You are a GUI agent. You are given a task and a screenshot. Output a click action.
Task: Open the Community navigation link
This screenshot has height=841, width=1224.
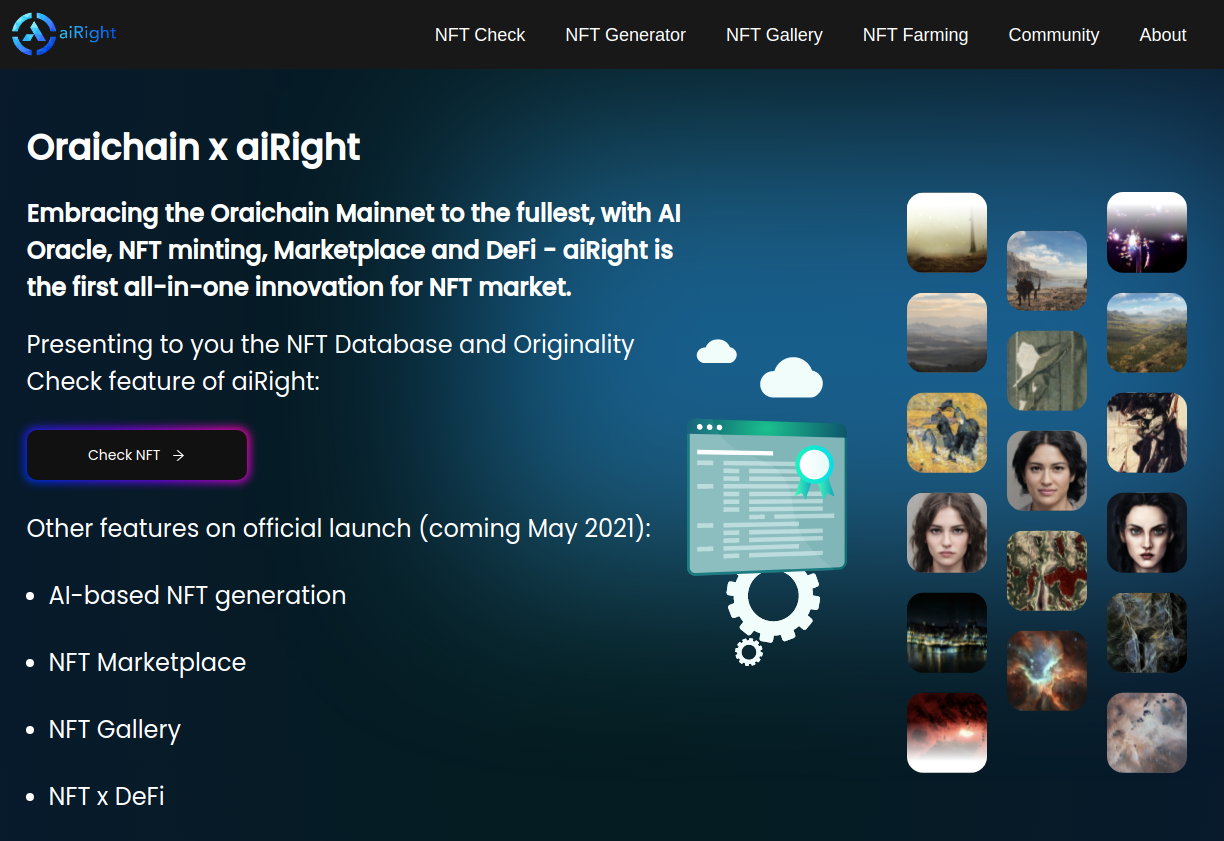click(1053, 35)
